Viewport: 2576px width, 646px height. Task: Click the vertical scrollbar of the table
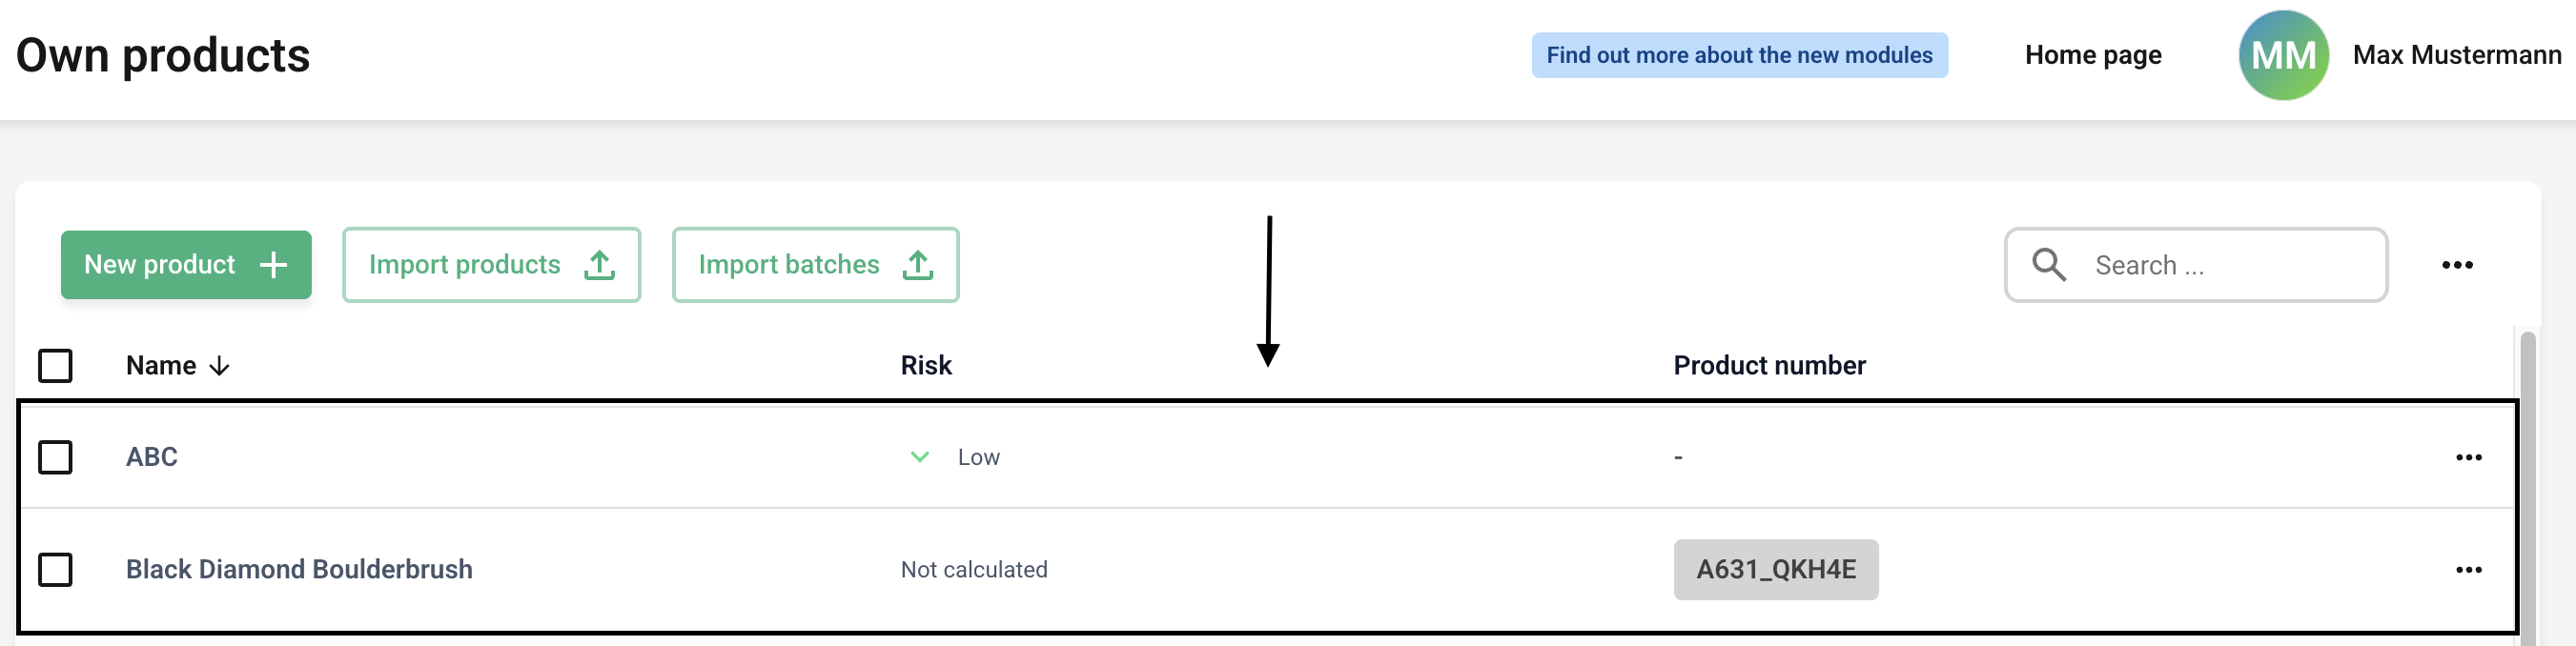2527,480
